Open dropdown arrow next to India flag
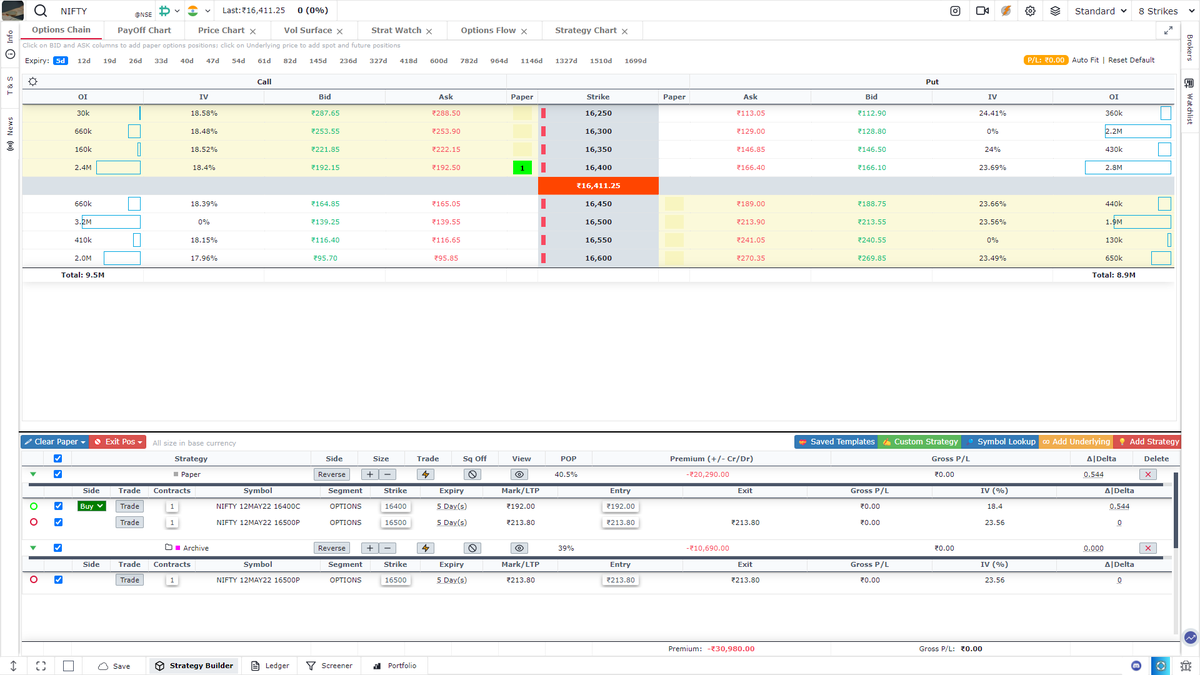The width and height of the screenshot is (1200, 675). coord(207,11)
